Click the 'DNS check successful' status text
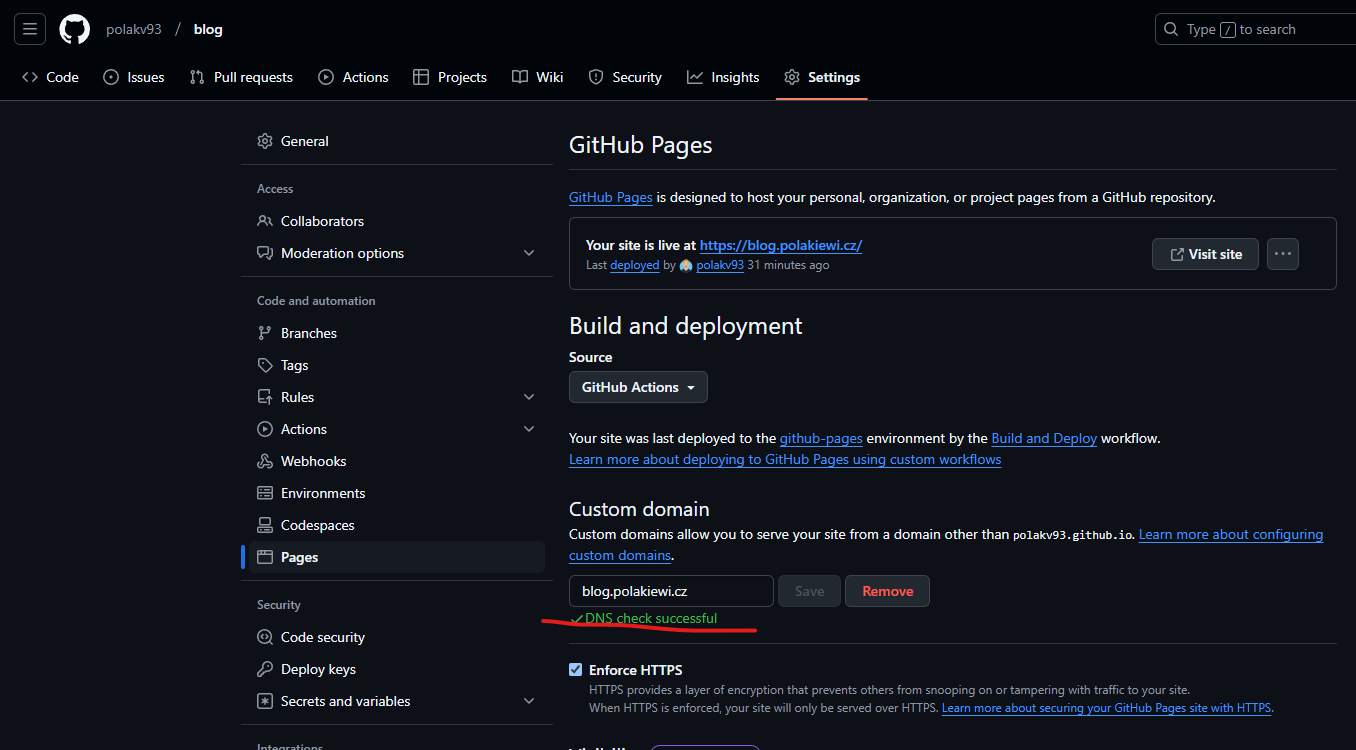 point(651,618)
